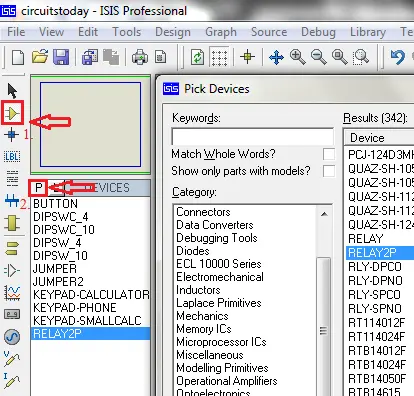Select the Tape Recorder Mode tool
The image size is (414, 396).
(12, 314)
